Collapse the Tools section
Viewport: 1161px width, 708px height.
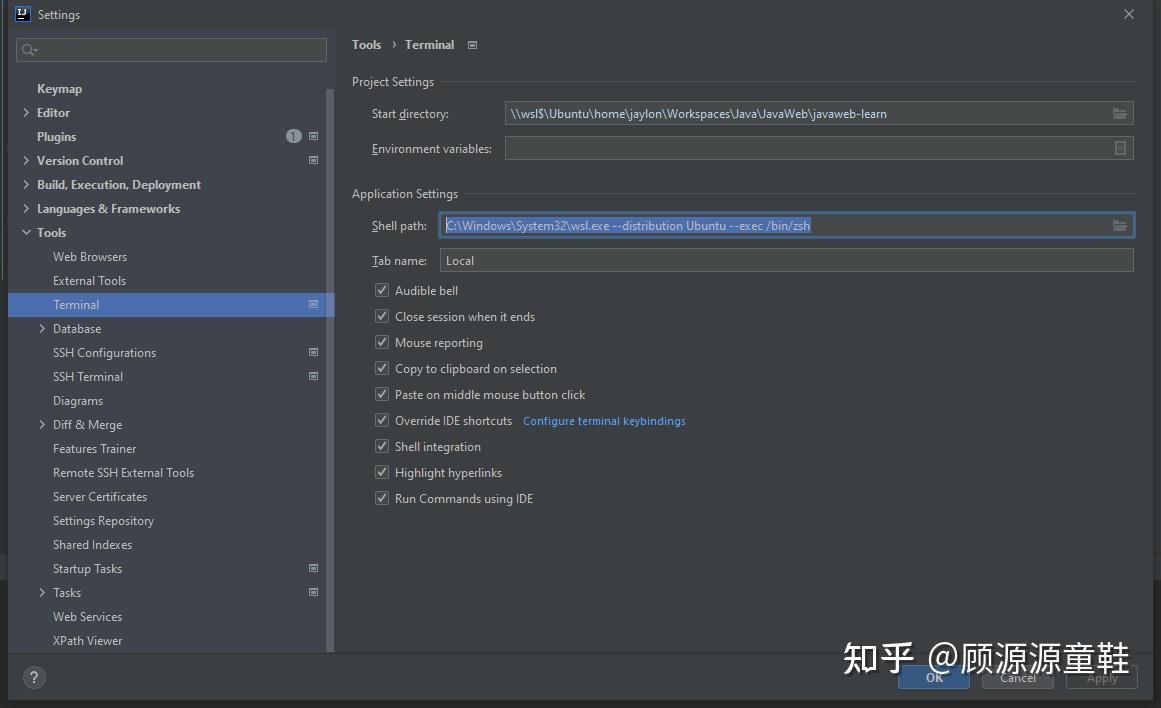tap(26, 232)
